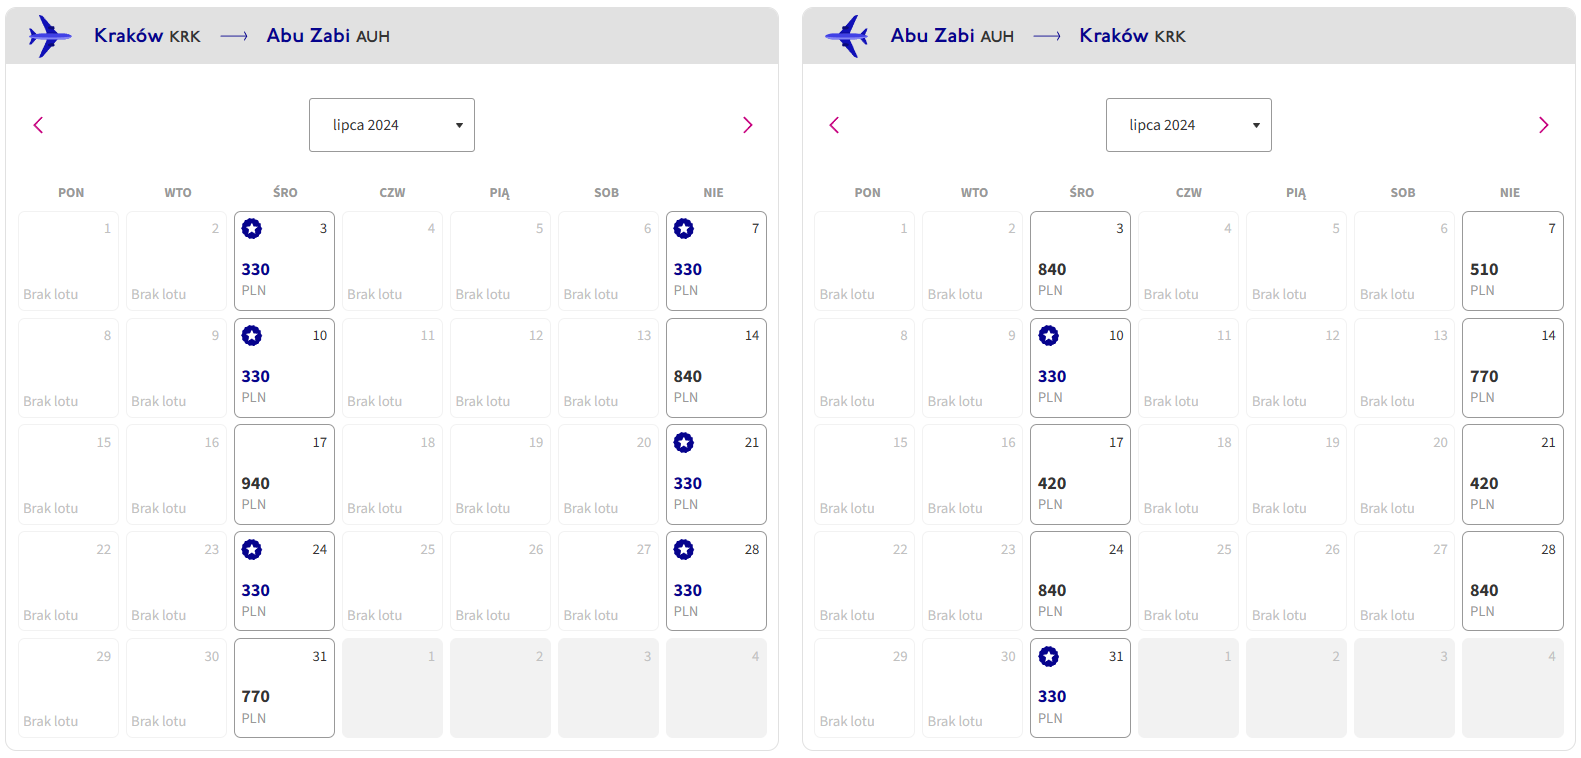Select July 14 return flight for 770 PLN
Screen dimensions: 1581x758
click(x=1512, y=368)
